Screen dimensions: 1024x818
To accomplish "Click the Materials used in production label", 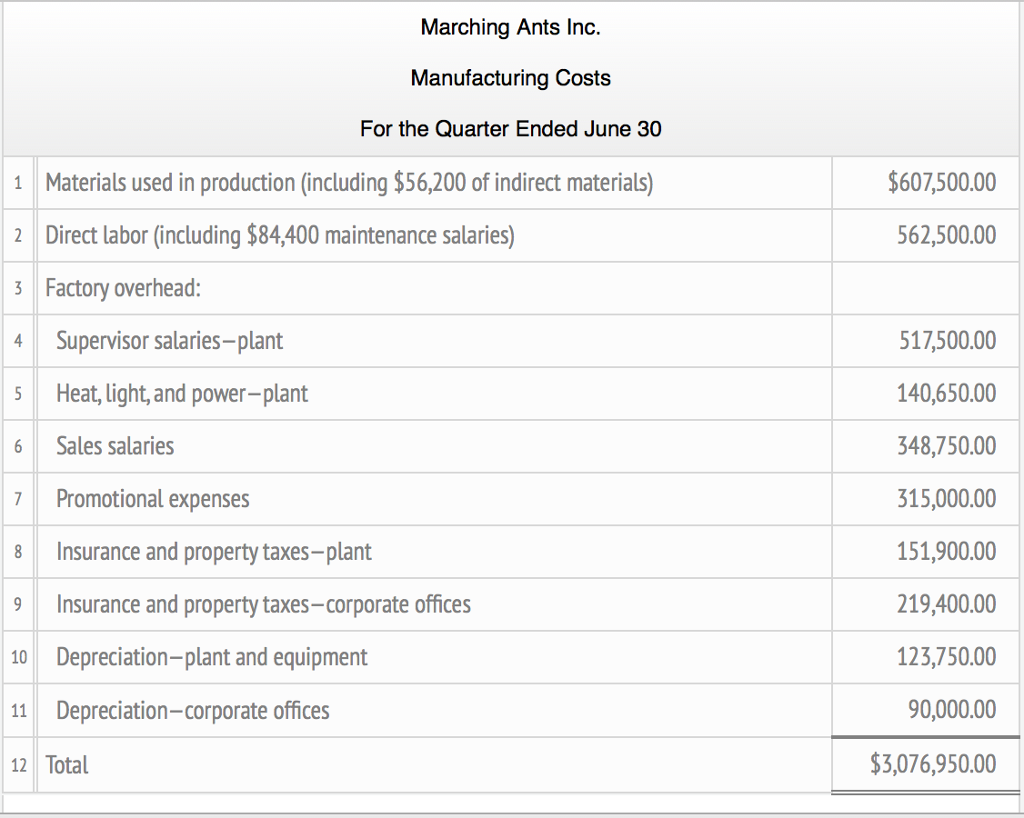I will pyautogui.click(x=349, y=183).
